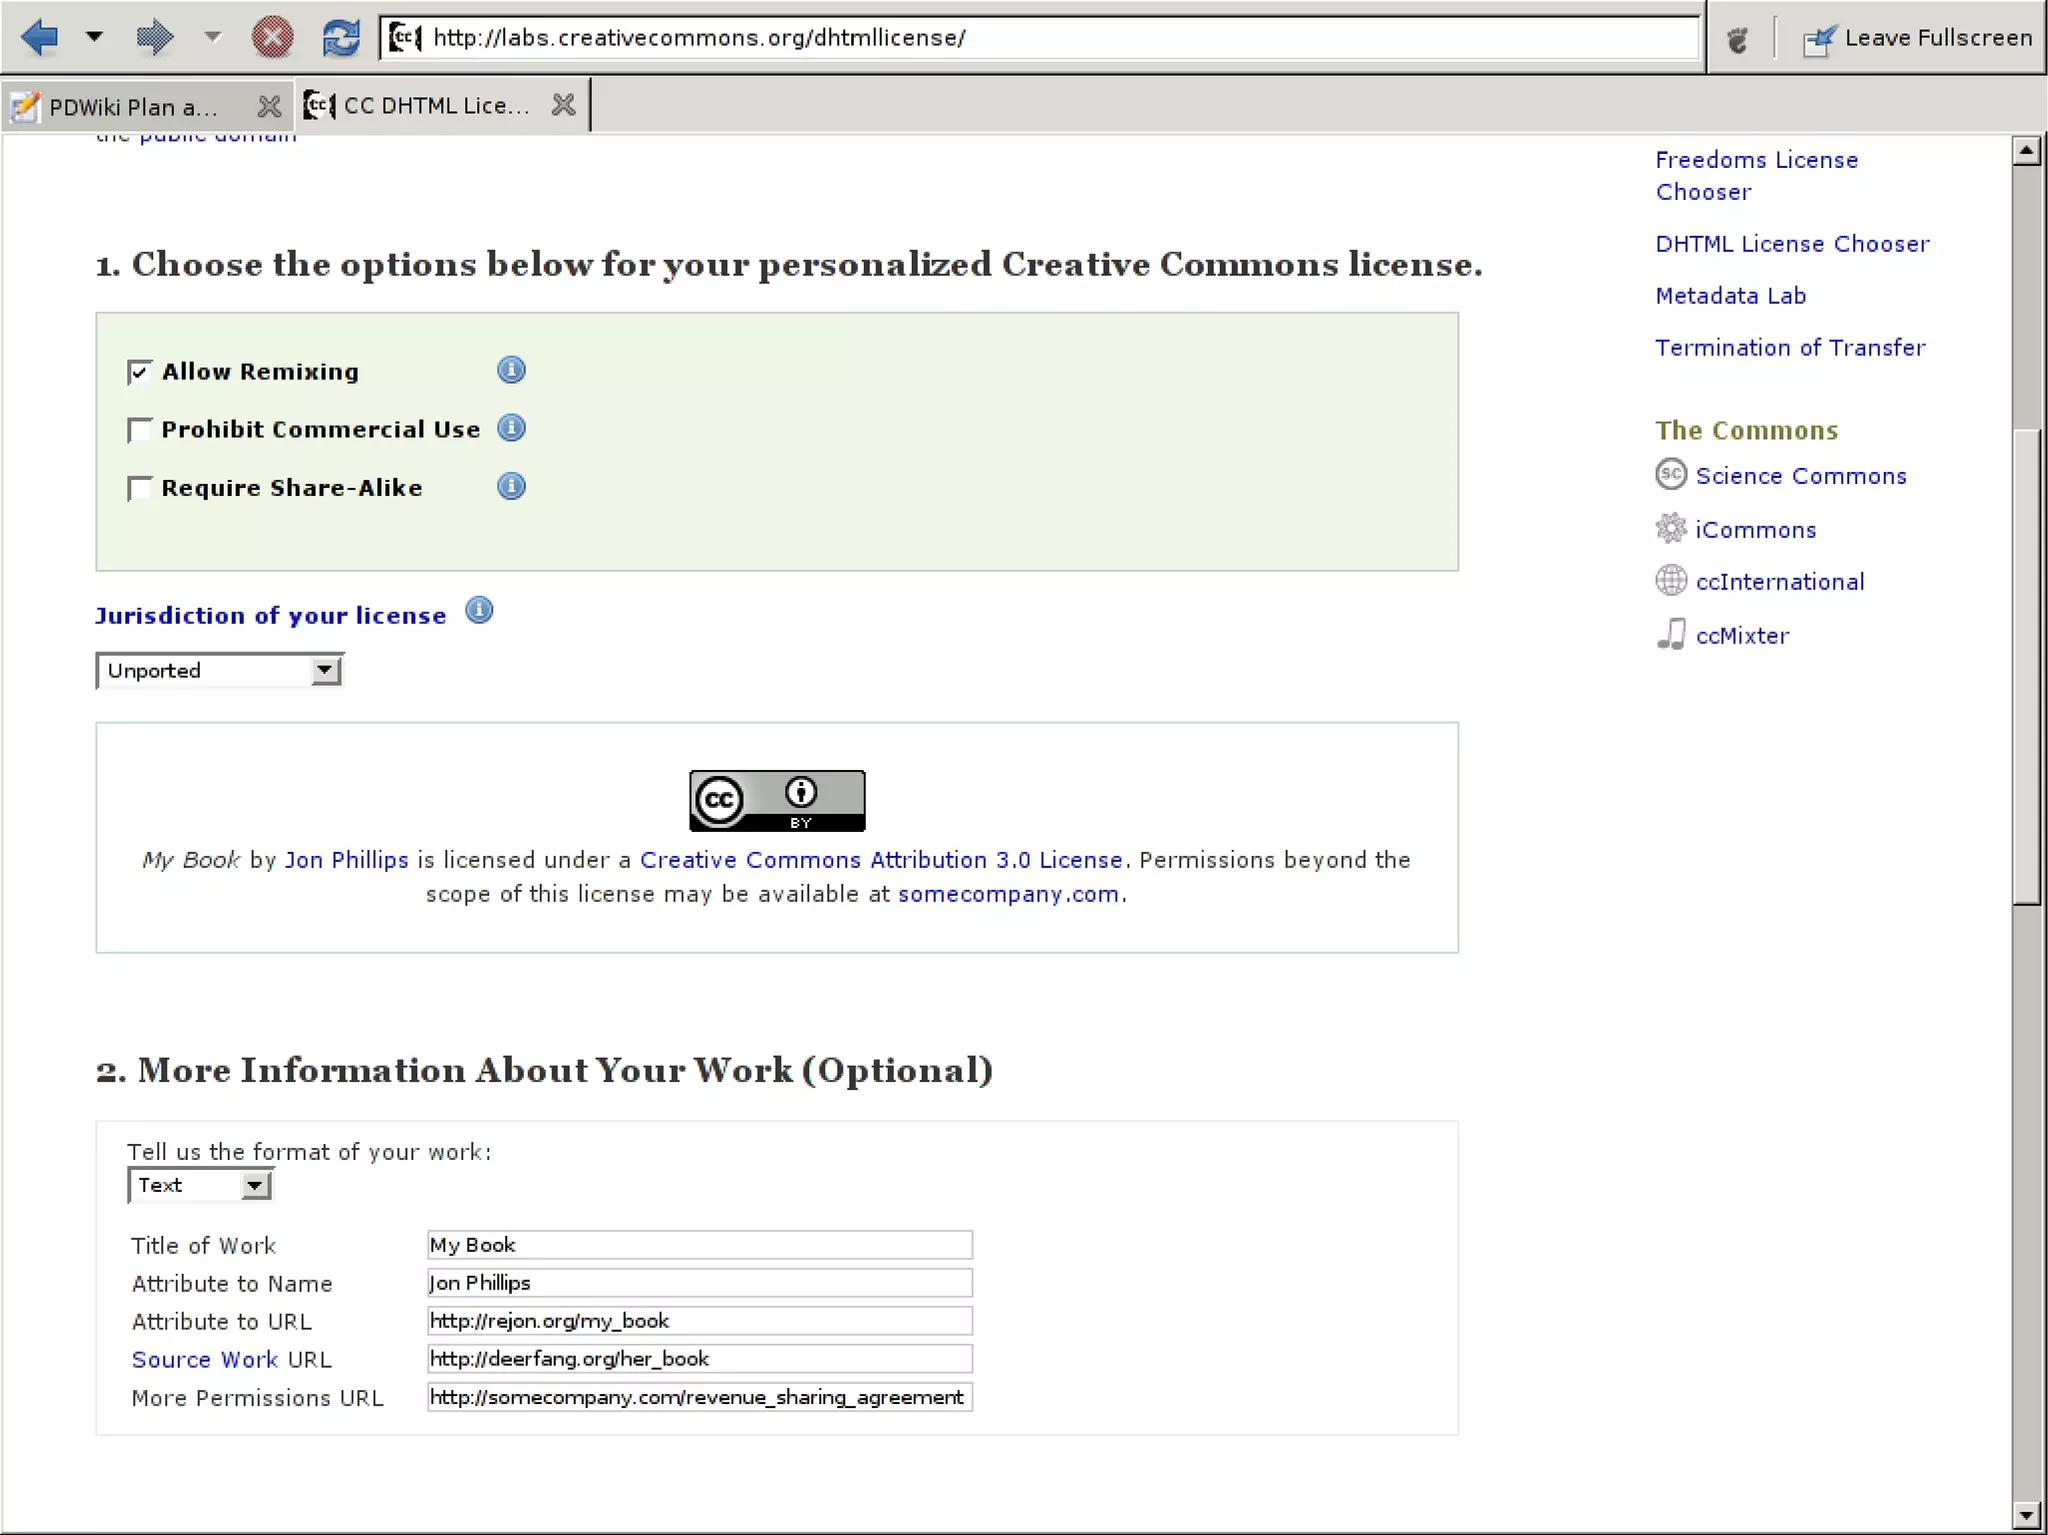Open the ccInternational link text
Screen dimensions: 2048x1535
click(x=1780, y=582)
